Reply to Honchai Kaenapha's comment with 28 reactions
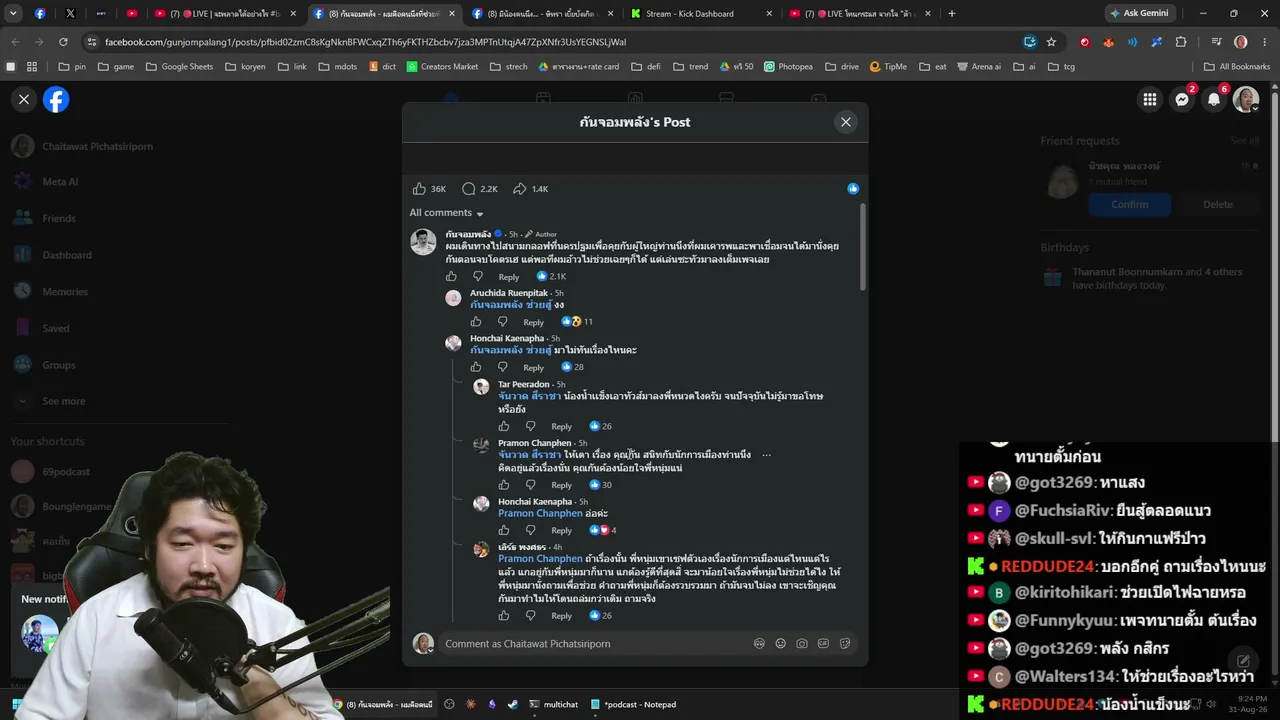Image resolution: width=1280 pixels, height=720 pixels. point(534,367)
